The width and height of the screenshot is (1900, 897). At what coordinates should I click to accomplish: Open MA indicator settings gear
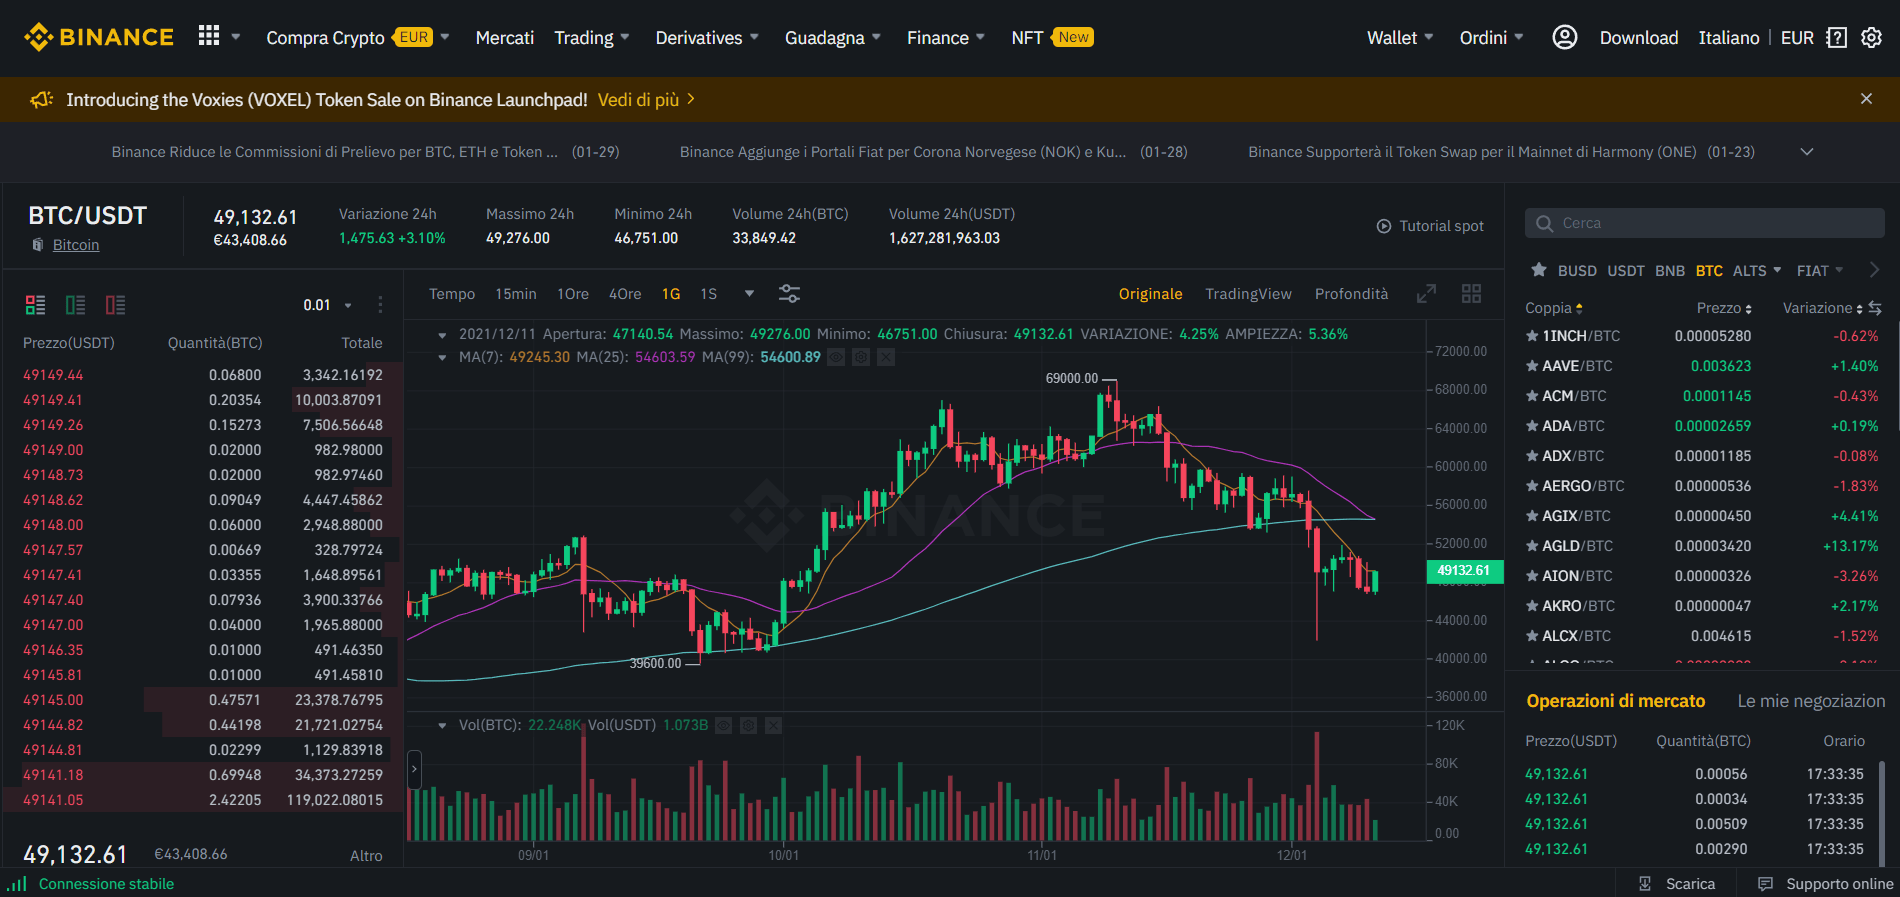point(861,357)
